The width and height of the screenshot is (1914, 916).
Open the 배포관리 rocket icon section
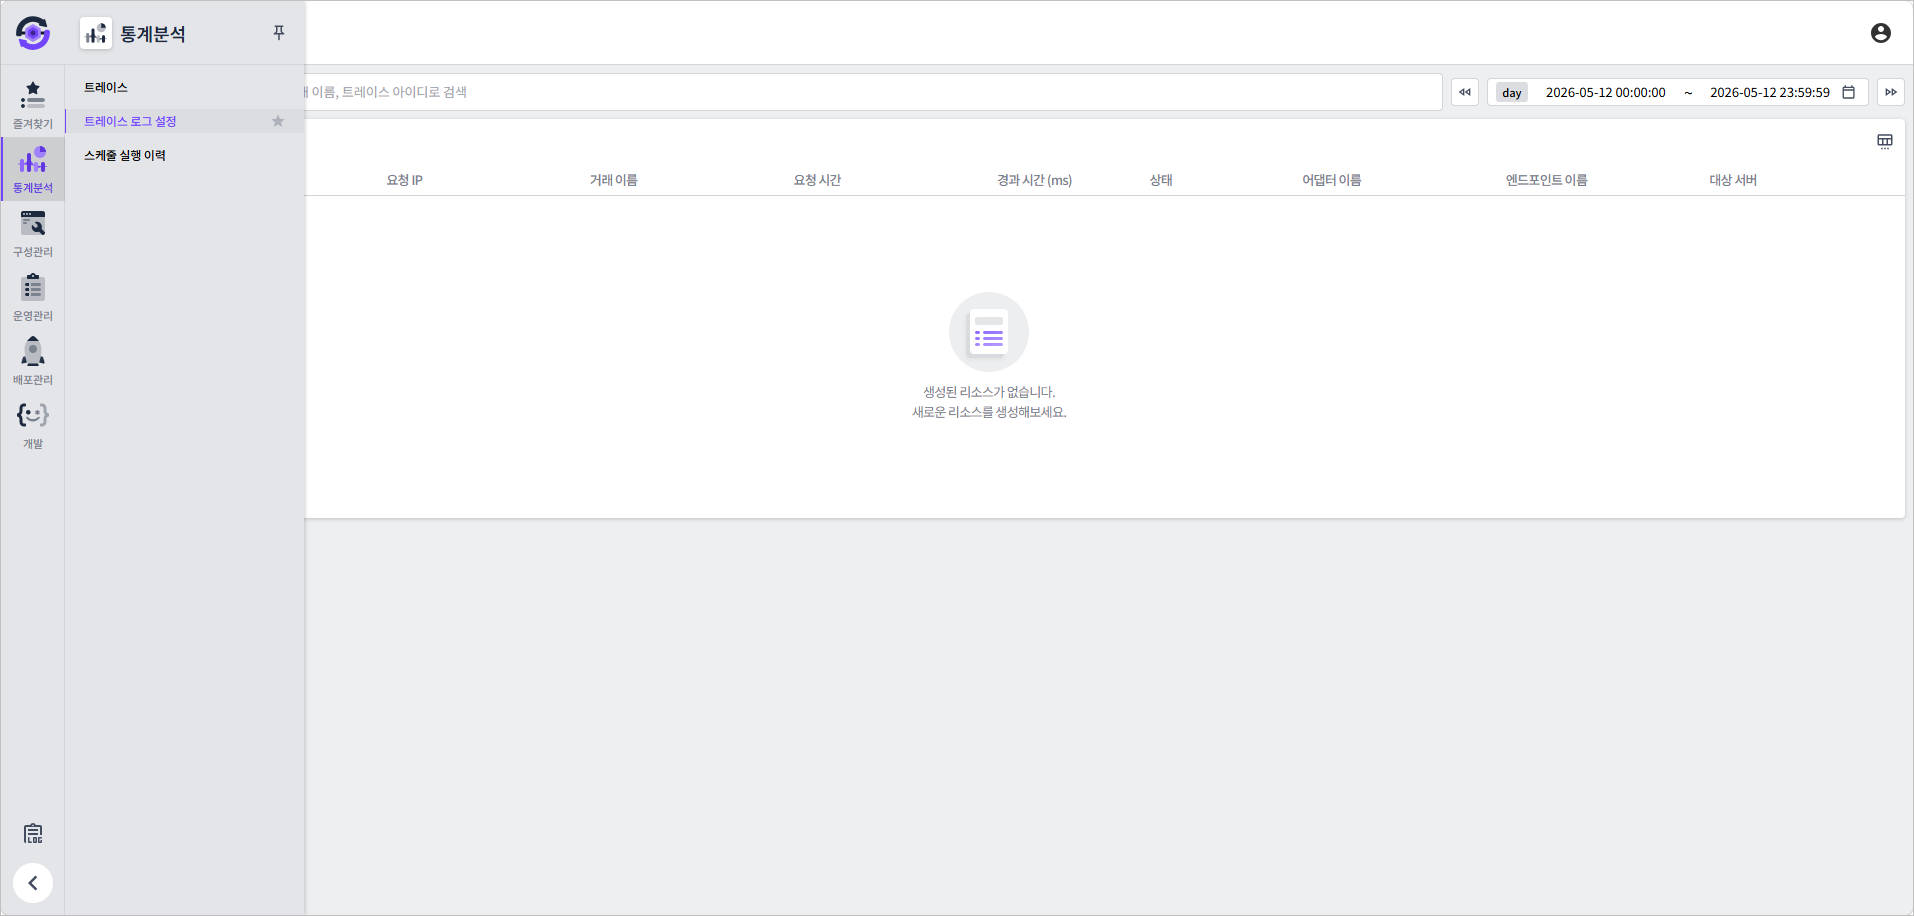coord(33,361)
